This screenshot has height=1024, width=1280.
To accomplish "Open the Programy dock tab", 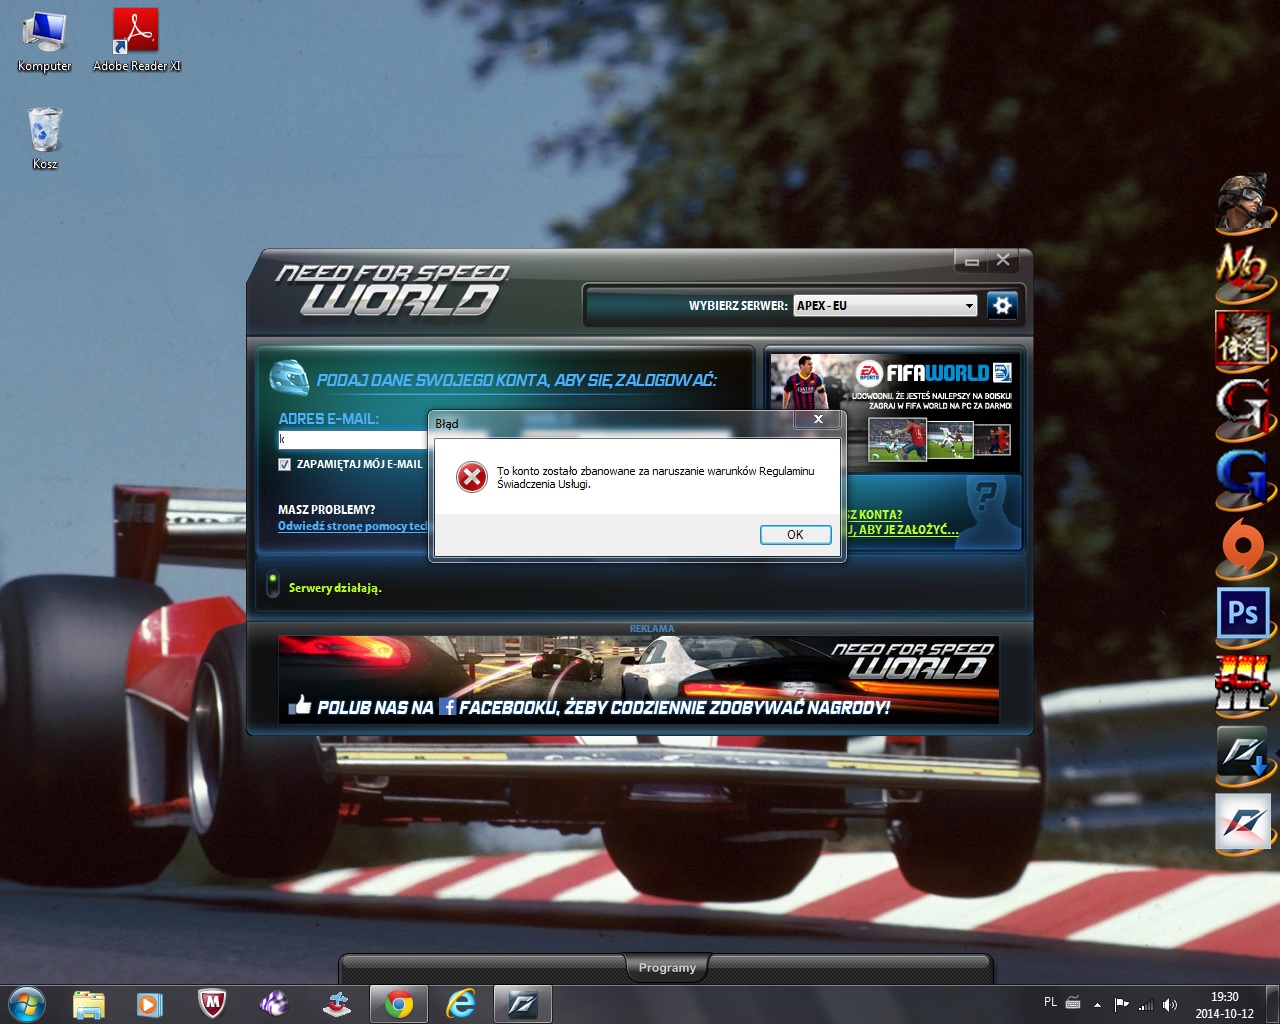I will pyautogui.click(x=667, y=967).
